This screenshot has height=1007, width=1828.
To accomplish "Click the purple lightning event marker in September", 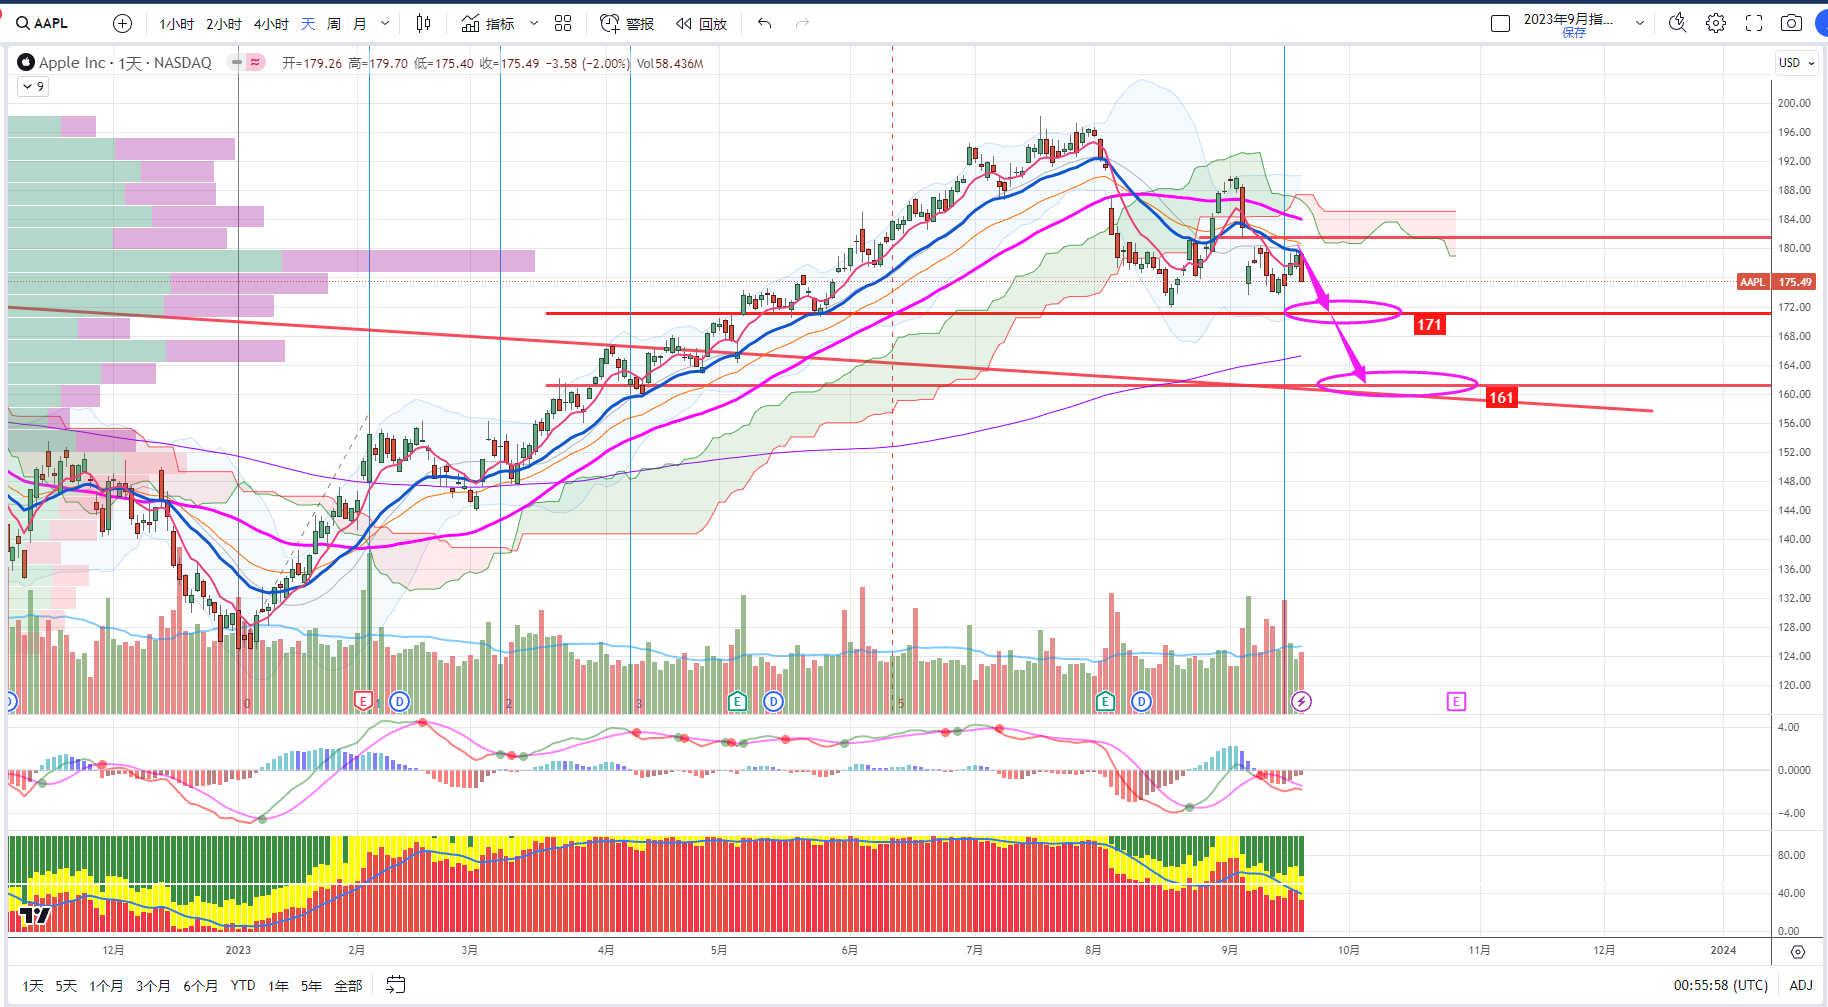I will [1301, 701].
